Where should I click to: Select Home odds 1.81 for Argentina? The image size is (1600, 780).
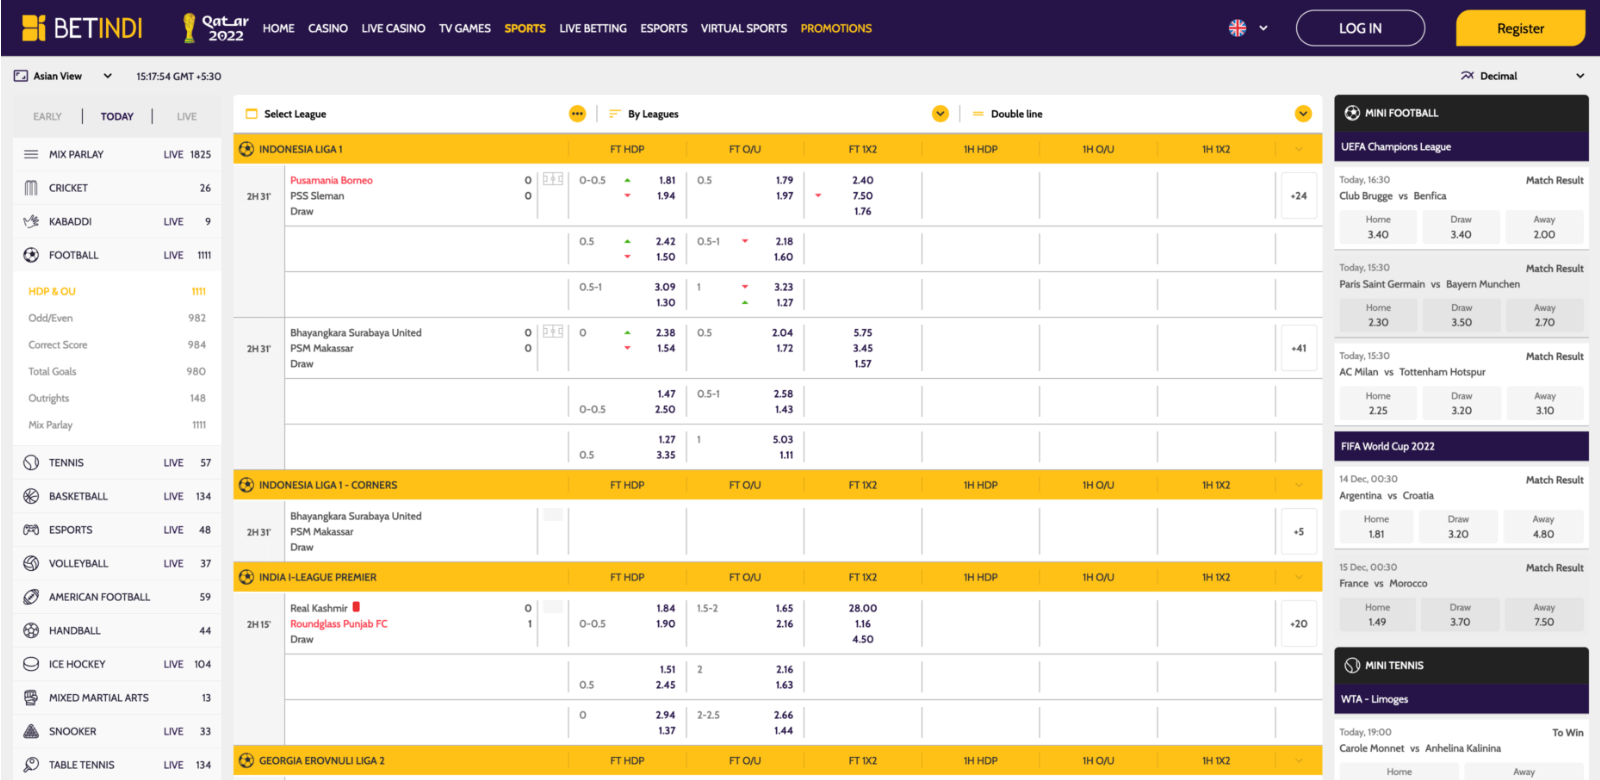(x=1376, y=527)
